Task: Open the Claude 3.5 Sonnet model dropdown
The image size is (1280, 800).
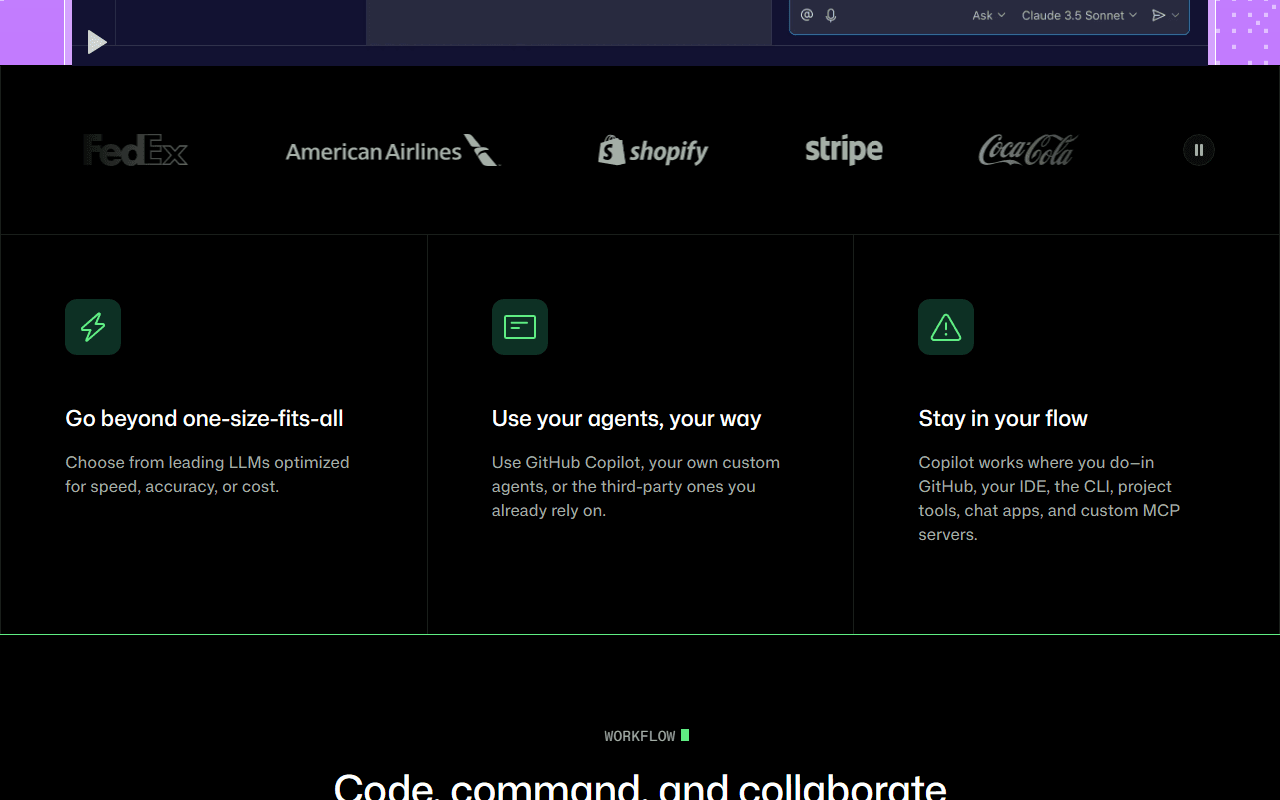Action: pyautogui.click(x=1079, y=15)
